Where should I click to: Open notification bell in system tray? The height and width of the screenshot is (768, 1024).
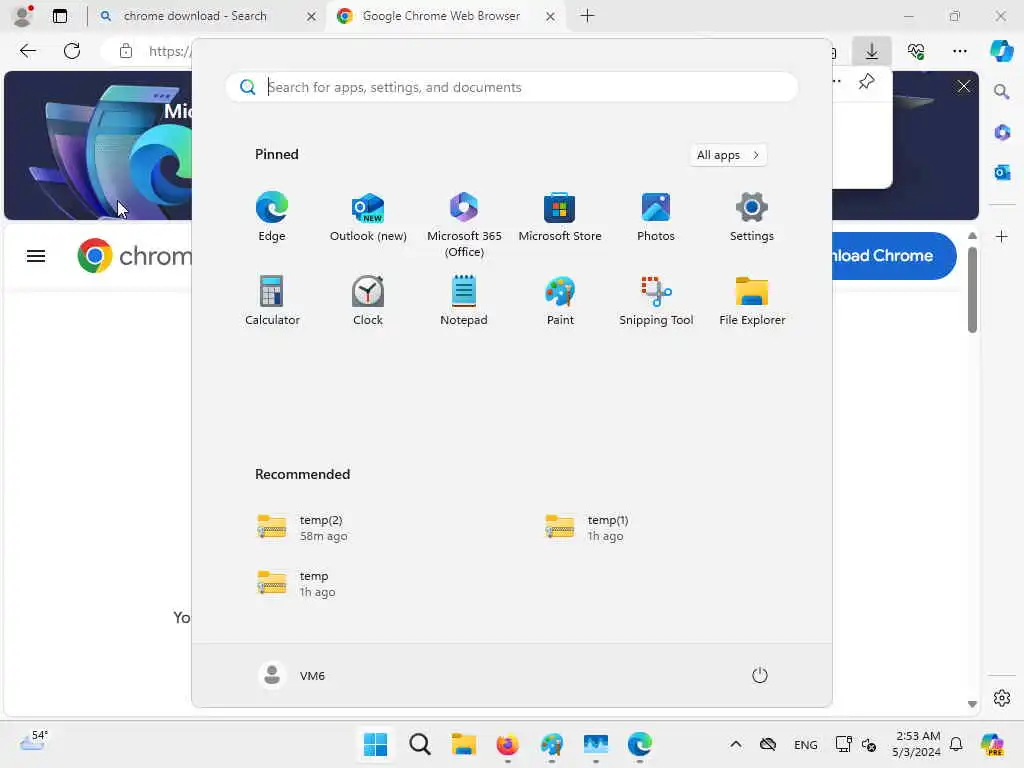click(956, 744)
